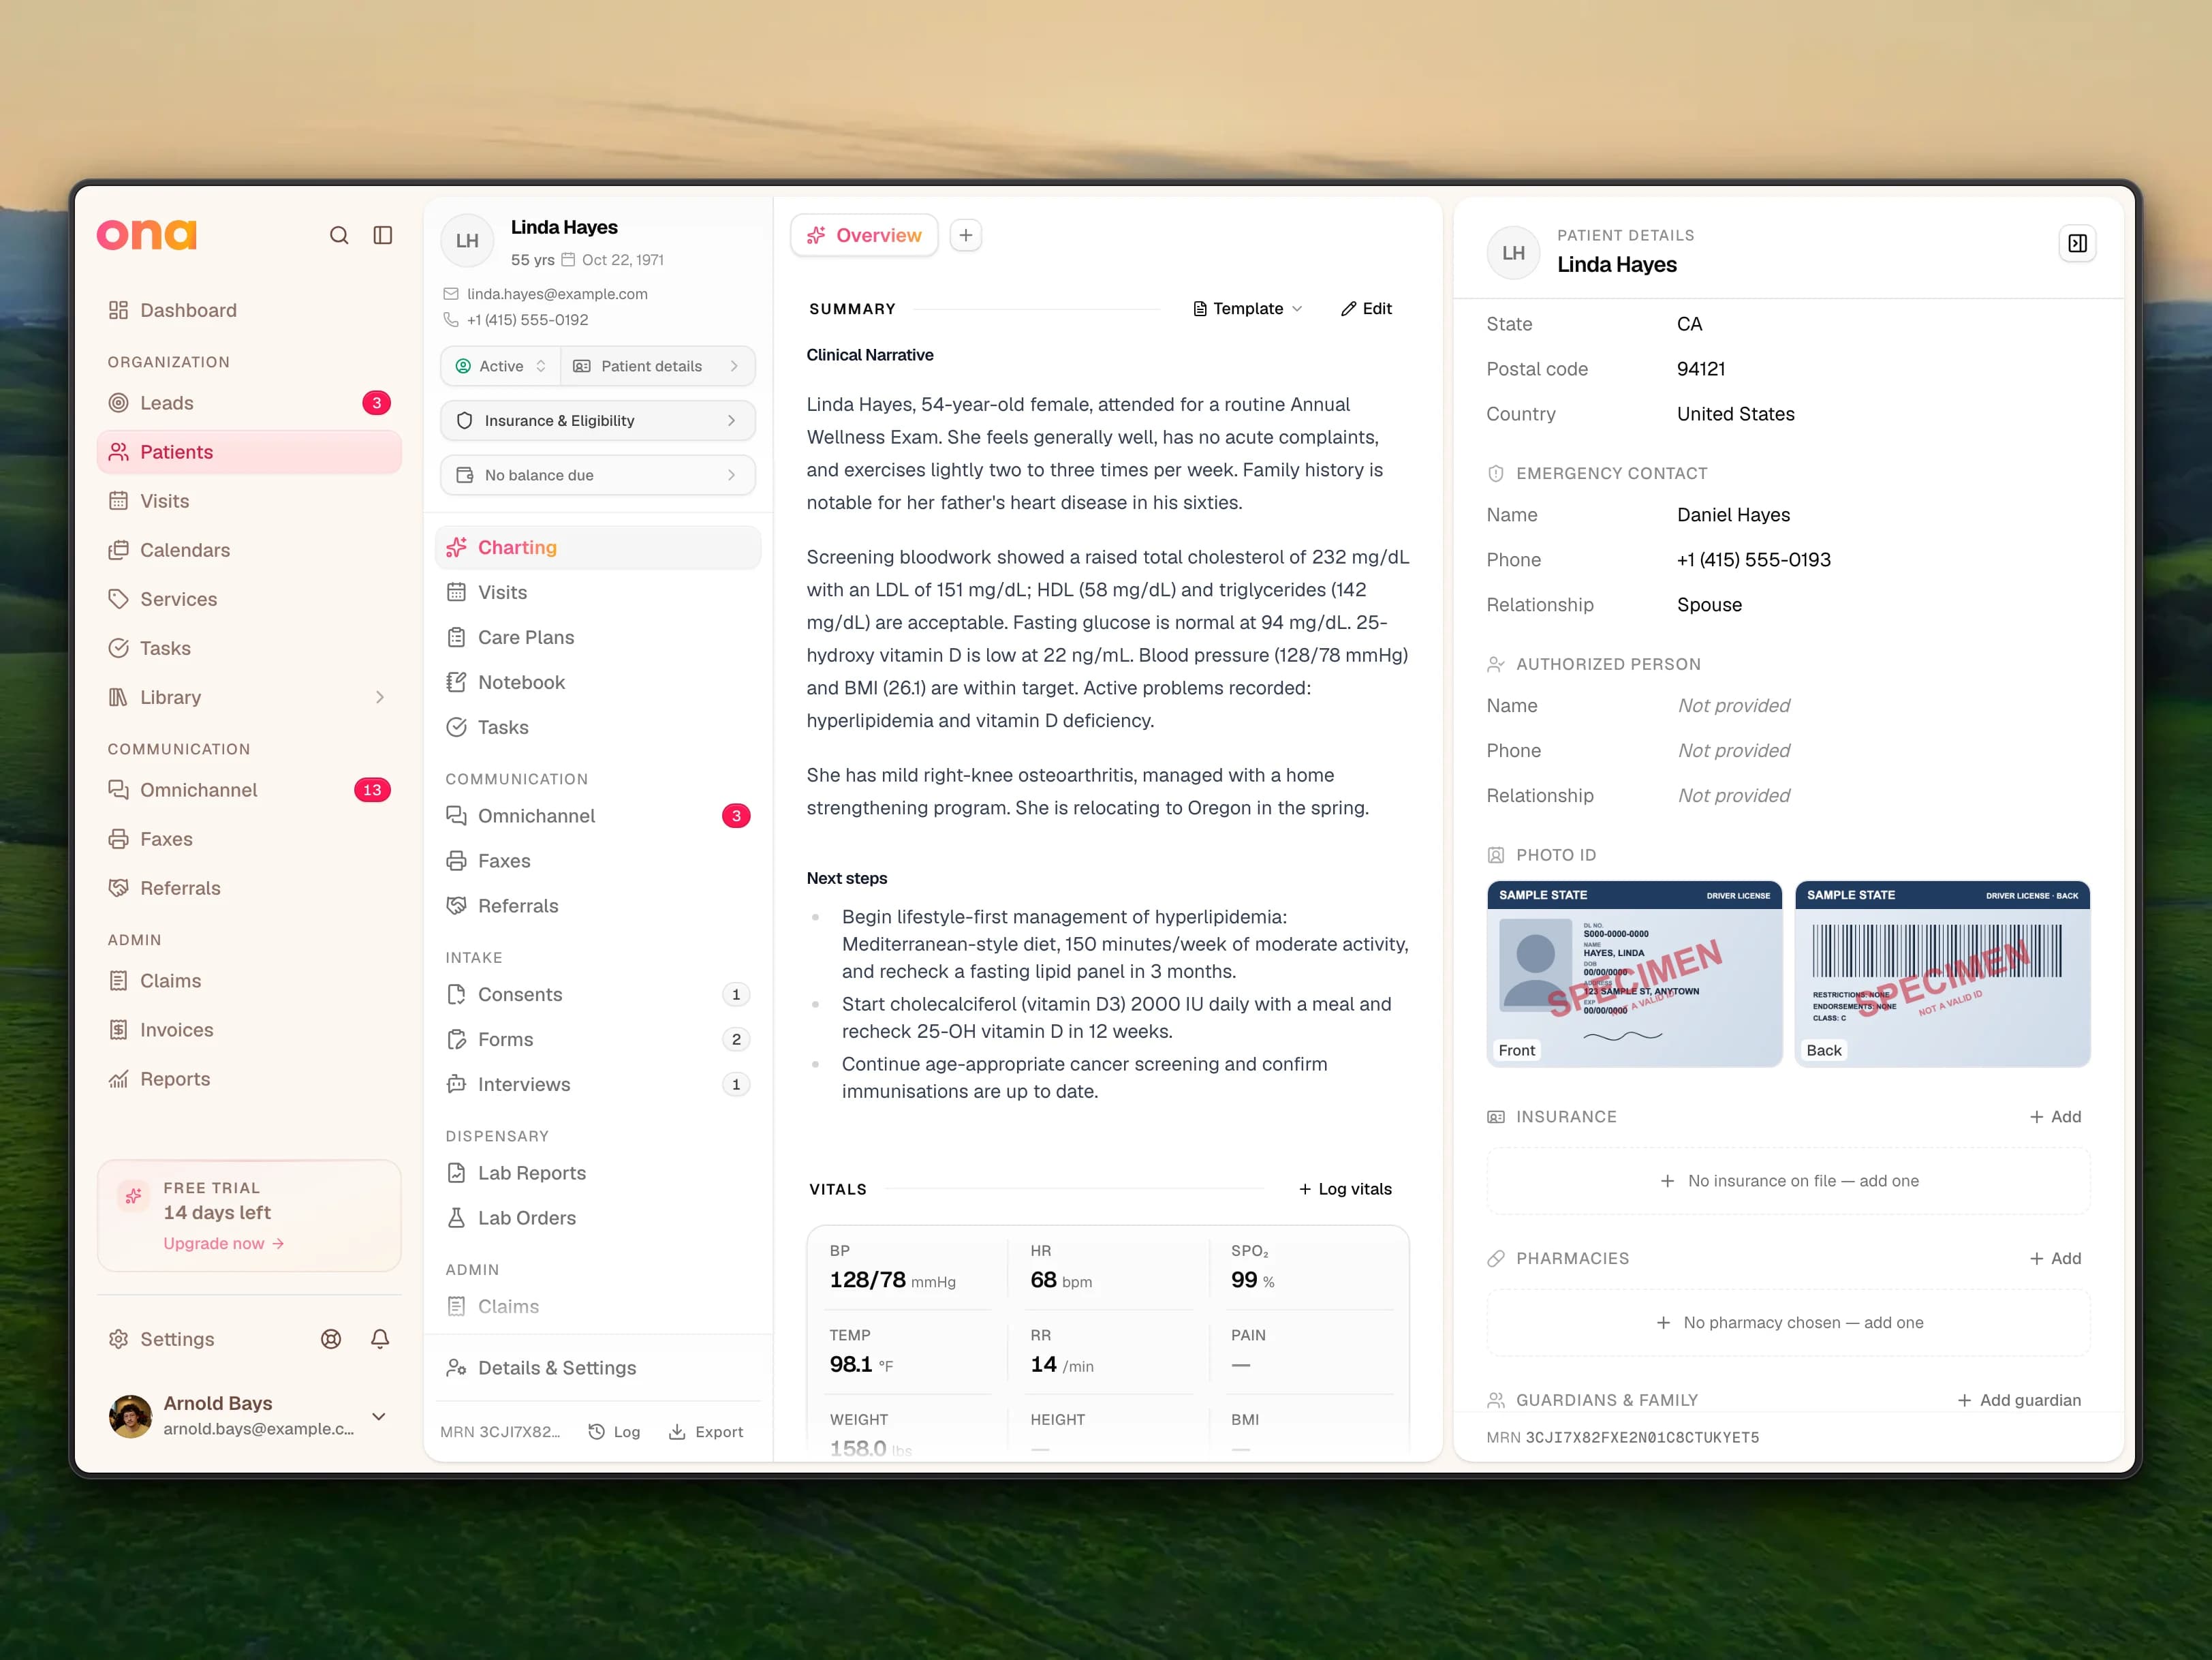Screen dimensions: 2212x1660
Task: Open the Log button in patient footer
Action: tap(614, 1432)
